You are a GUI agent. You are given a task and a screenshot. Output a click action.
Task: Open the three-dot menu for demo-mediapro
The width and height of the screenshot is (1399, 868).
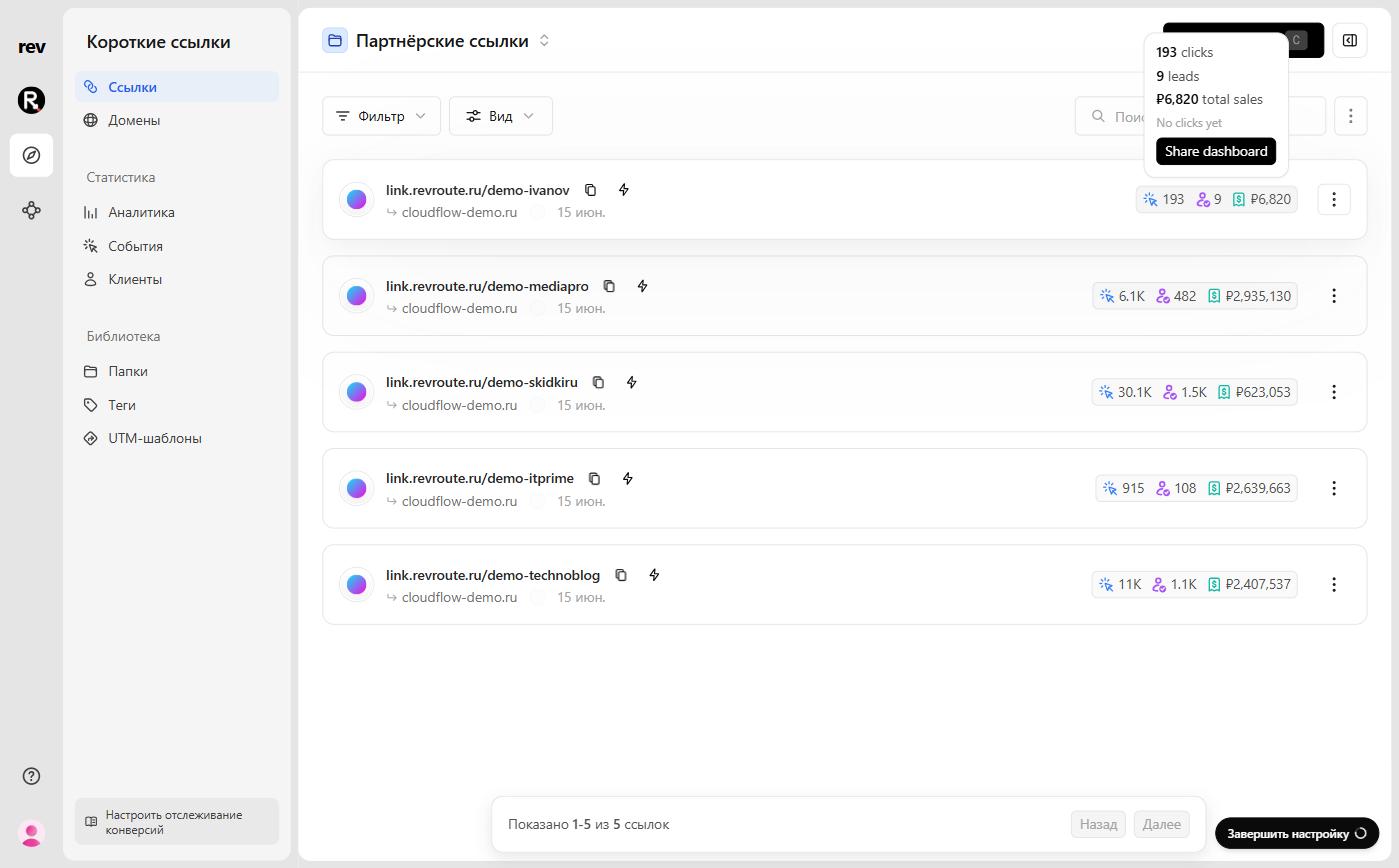pyautogui.click(x=1333, y=296)
